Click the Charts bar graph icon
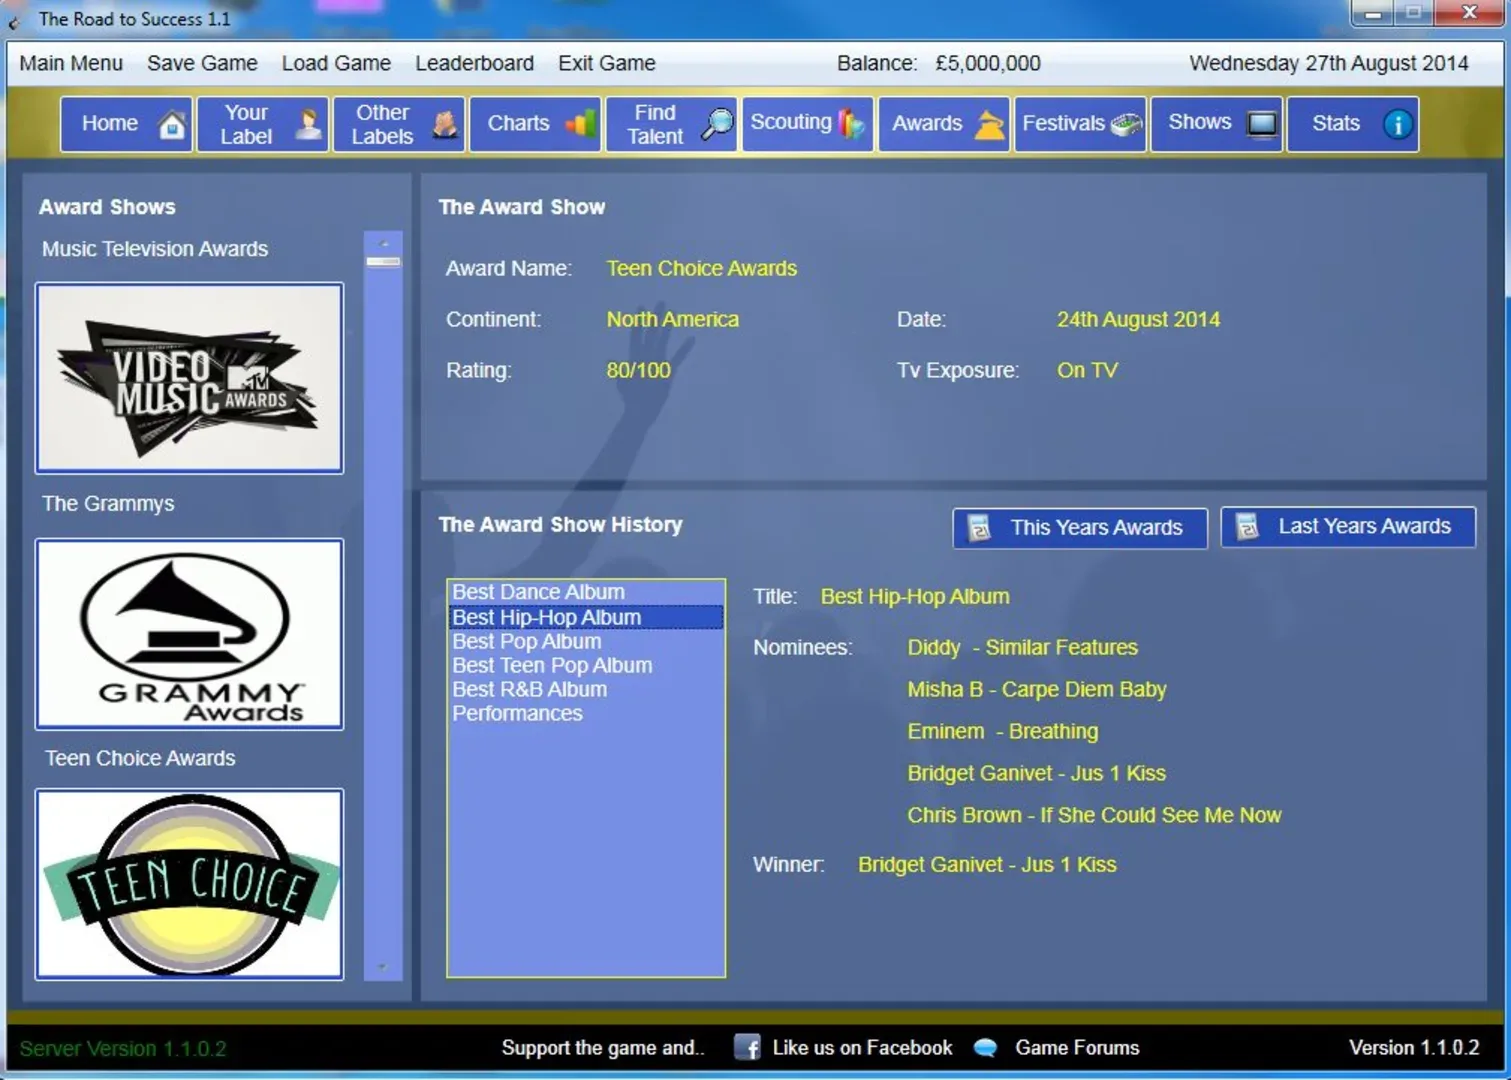1511x1080 pixels. click(x=580, y=125)
